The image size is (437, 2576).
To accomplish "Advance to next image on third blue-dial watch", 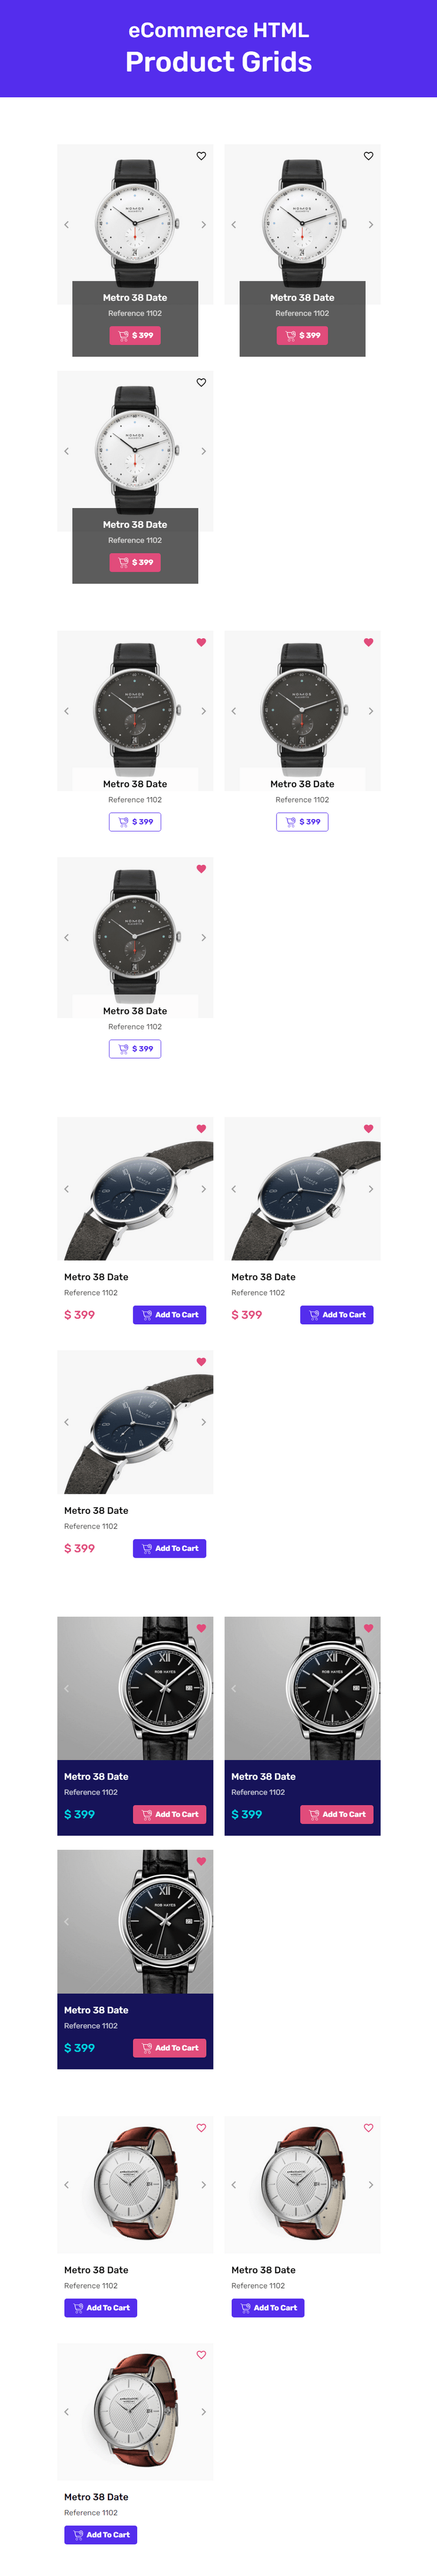I will [x=203, y=1422].
